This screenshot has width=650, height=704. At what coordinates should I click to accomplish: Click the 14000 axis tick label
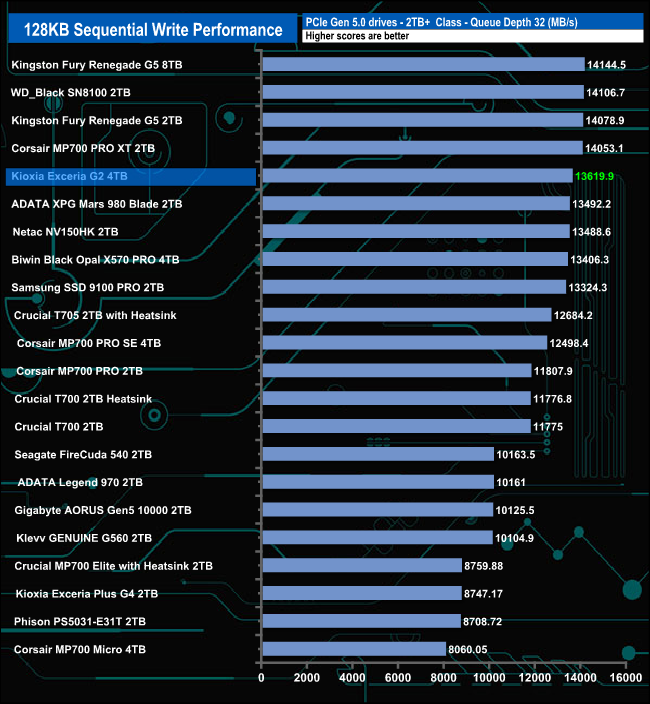(x=580, y=678)
